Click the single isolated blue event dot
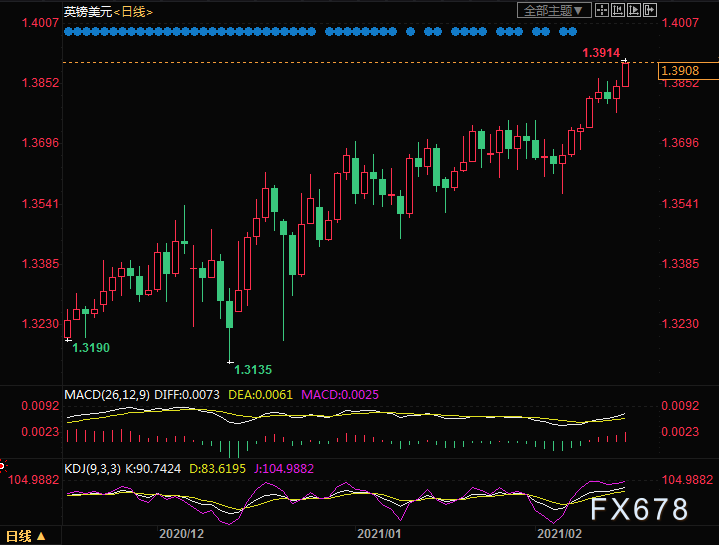The height and width of the screenshot is (545, 719). tap(410, 32)
